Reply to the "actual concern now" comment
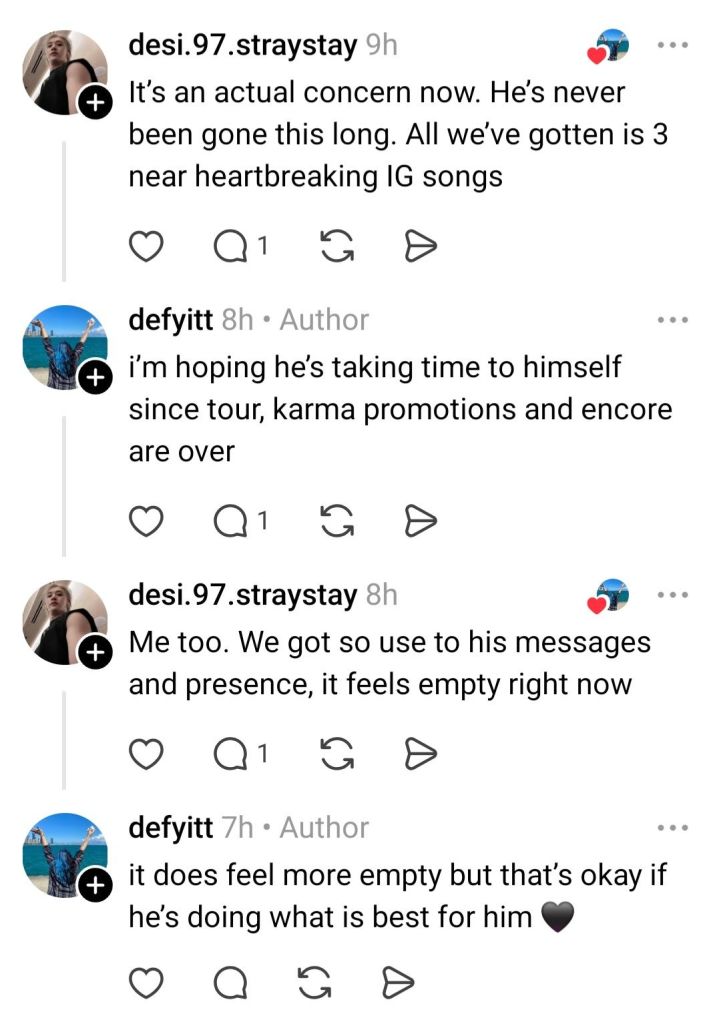Viewport: 721px width, 1024px height. click(233, 246)
